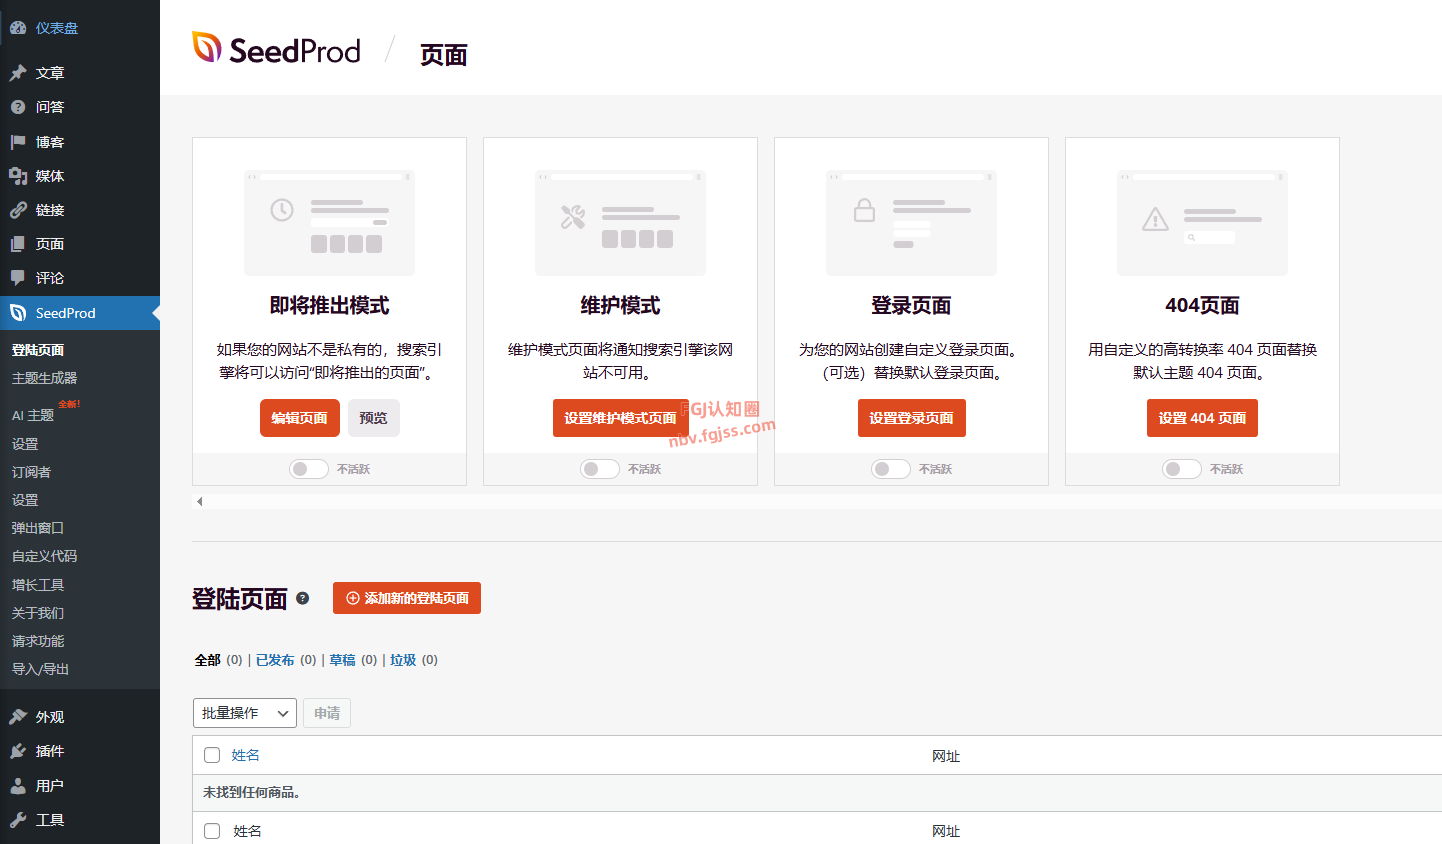Click the 未找到任何商品 empty table message
Screen dimensions: 1442x844
(252, 792)
